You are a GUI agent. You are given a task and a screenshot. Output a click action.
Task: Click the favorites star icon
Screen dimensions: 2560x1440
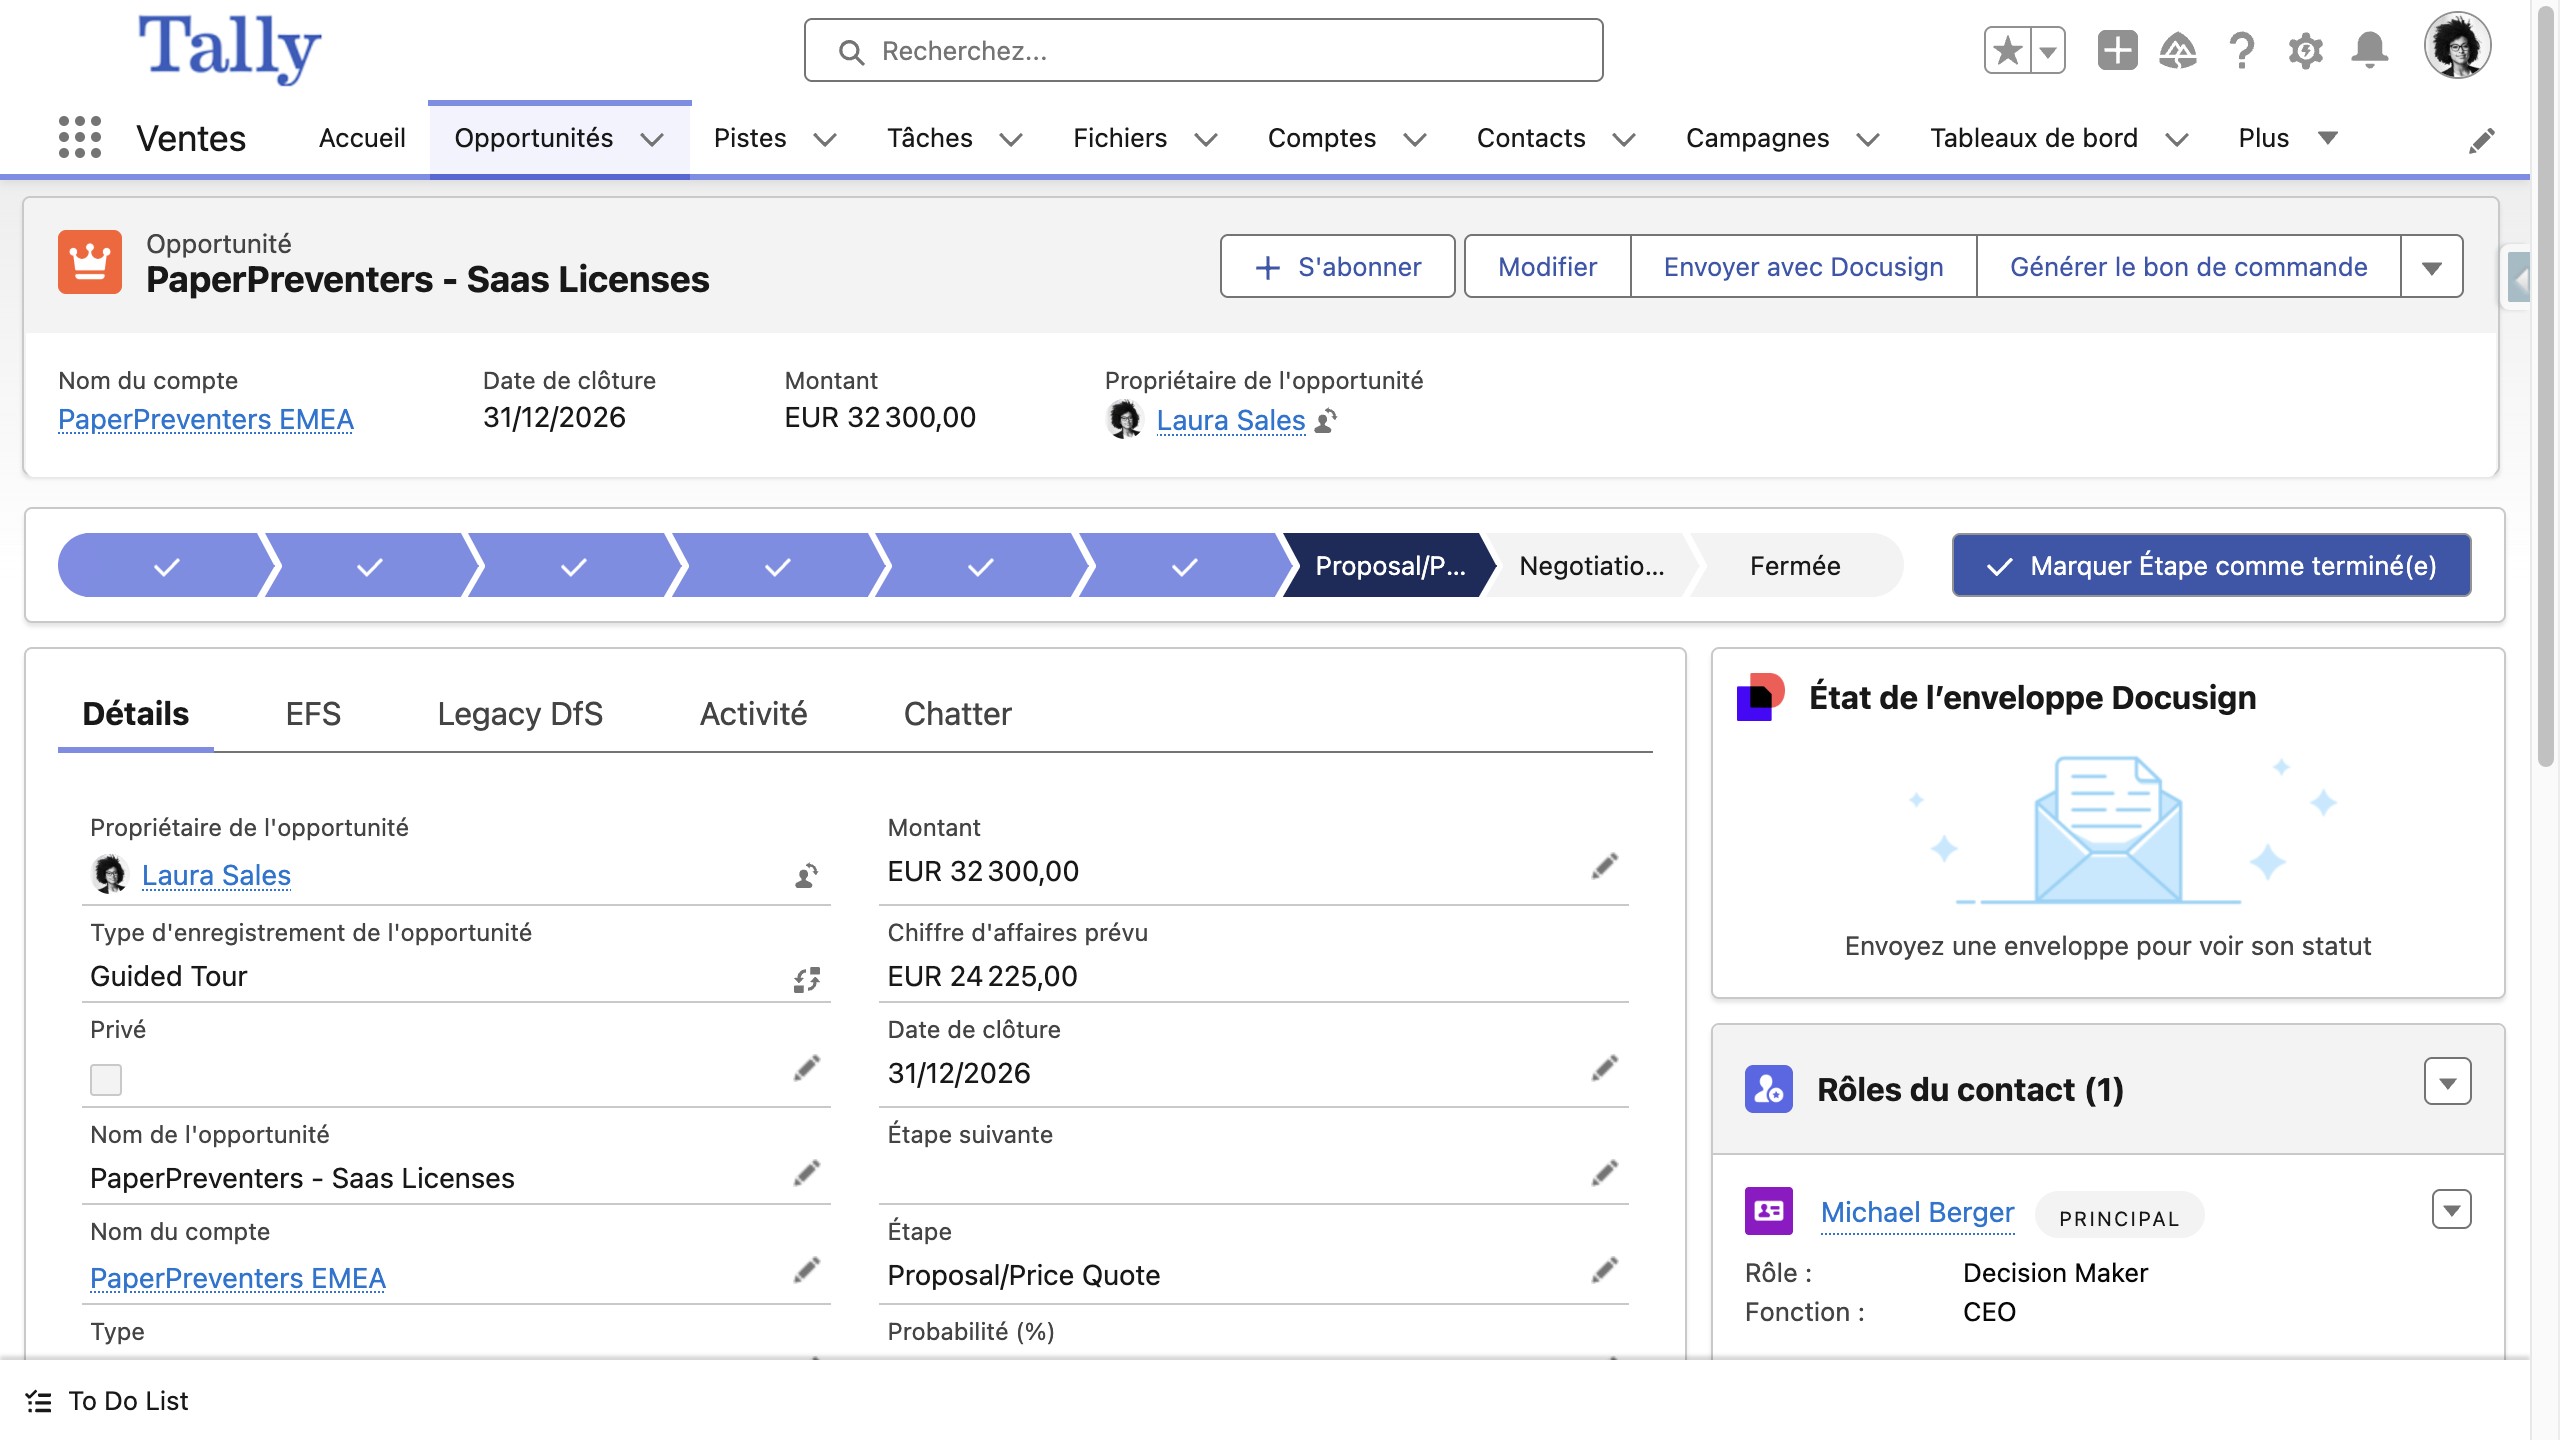click(2007, 50)
